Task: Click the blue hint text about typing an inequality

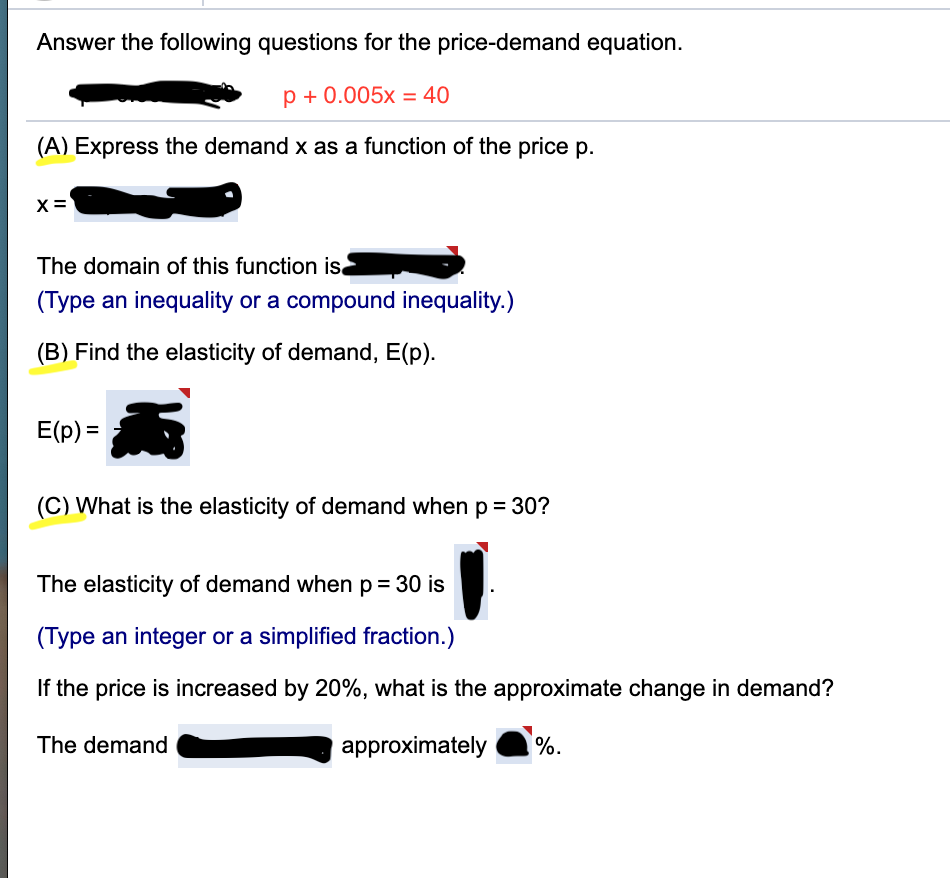Action: click(274, 301)
